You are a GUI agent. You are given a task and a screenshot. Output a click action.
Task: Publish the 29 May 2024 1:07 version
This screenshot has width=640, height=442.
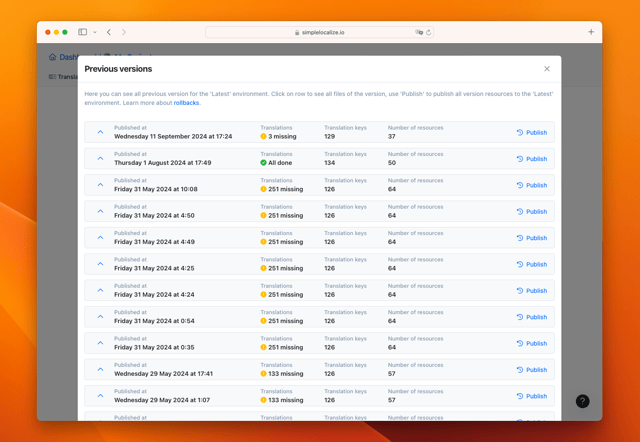[532, 396]
